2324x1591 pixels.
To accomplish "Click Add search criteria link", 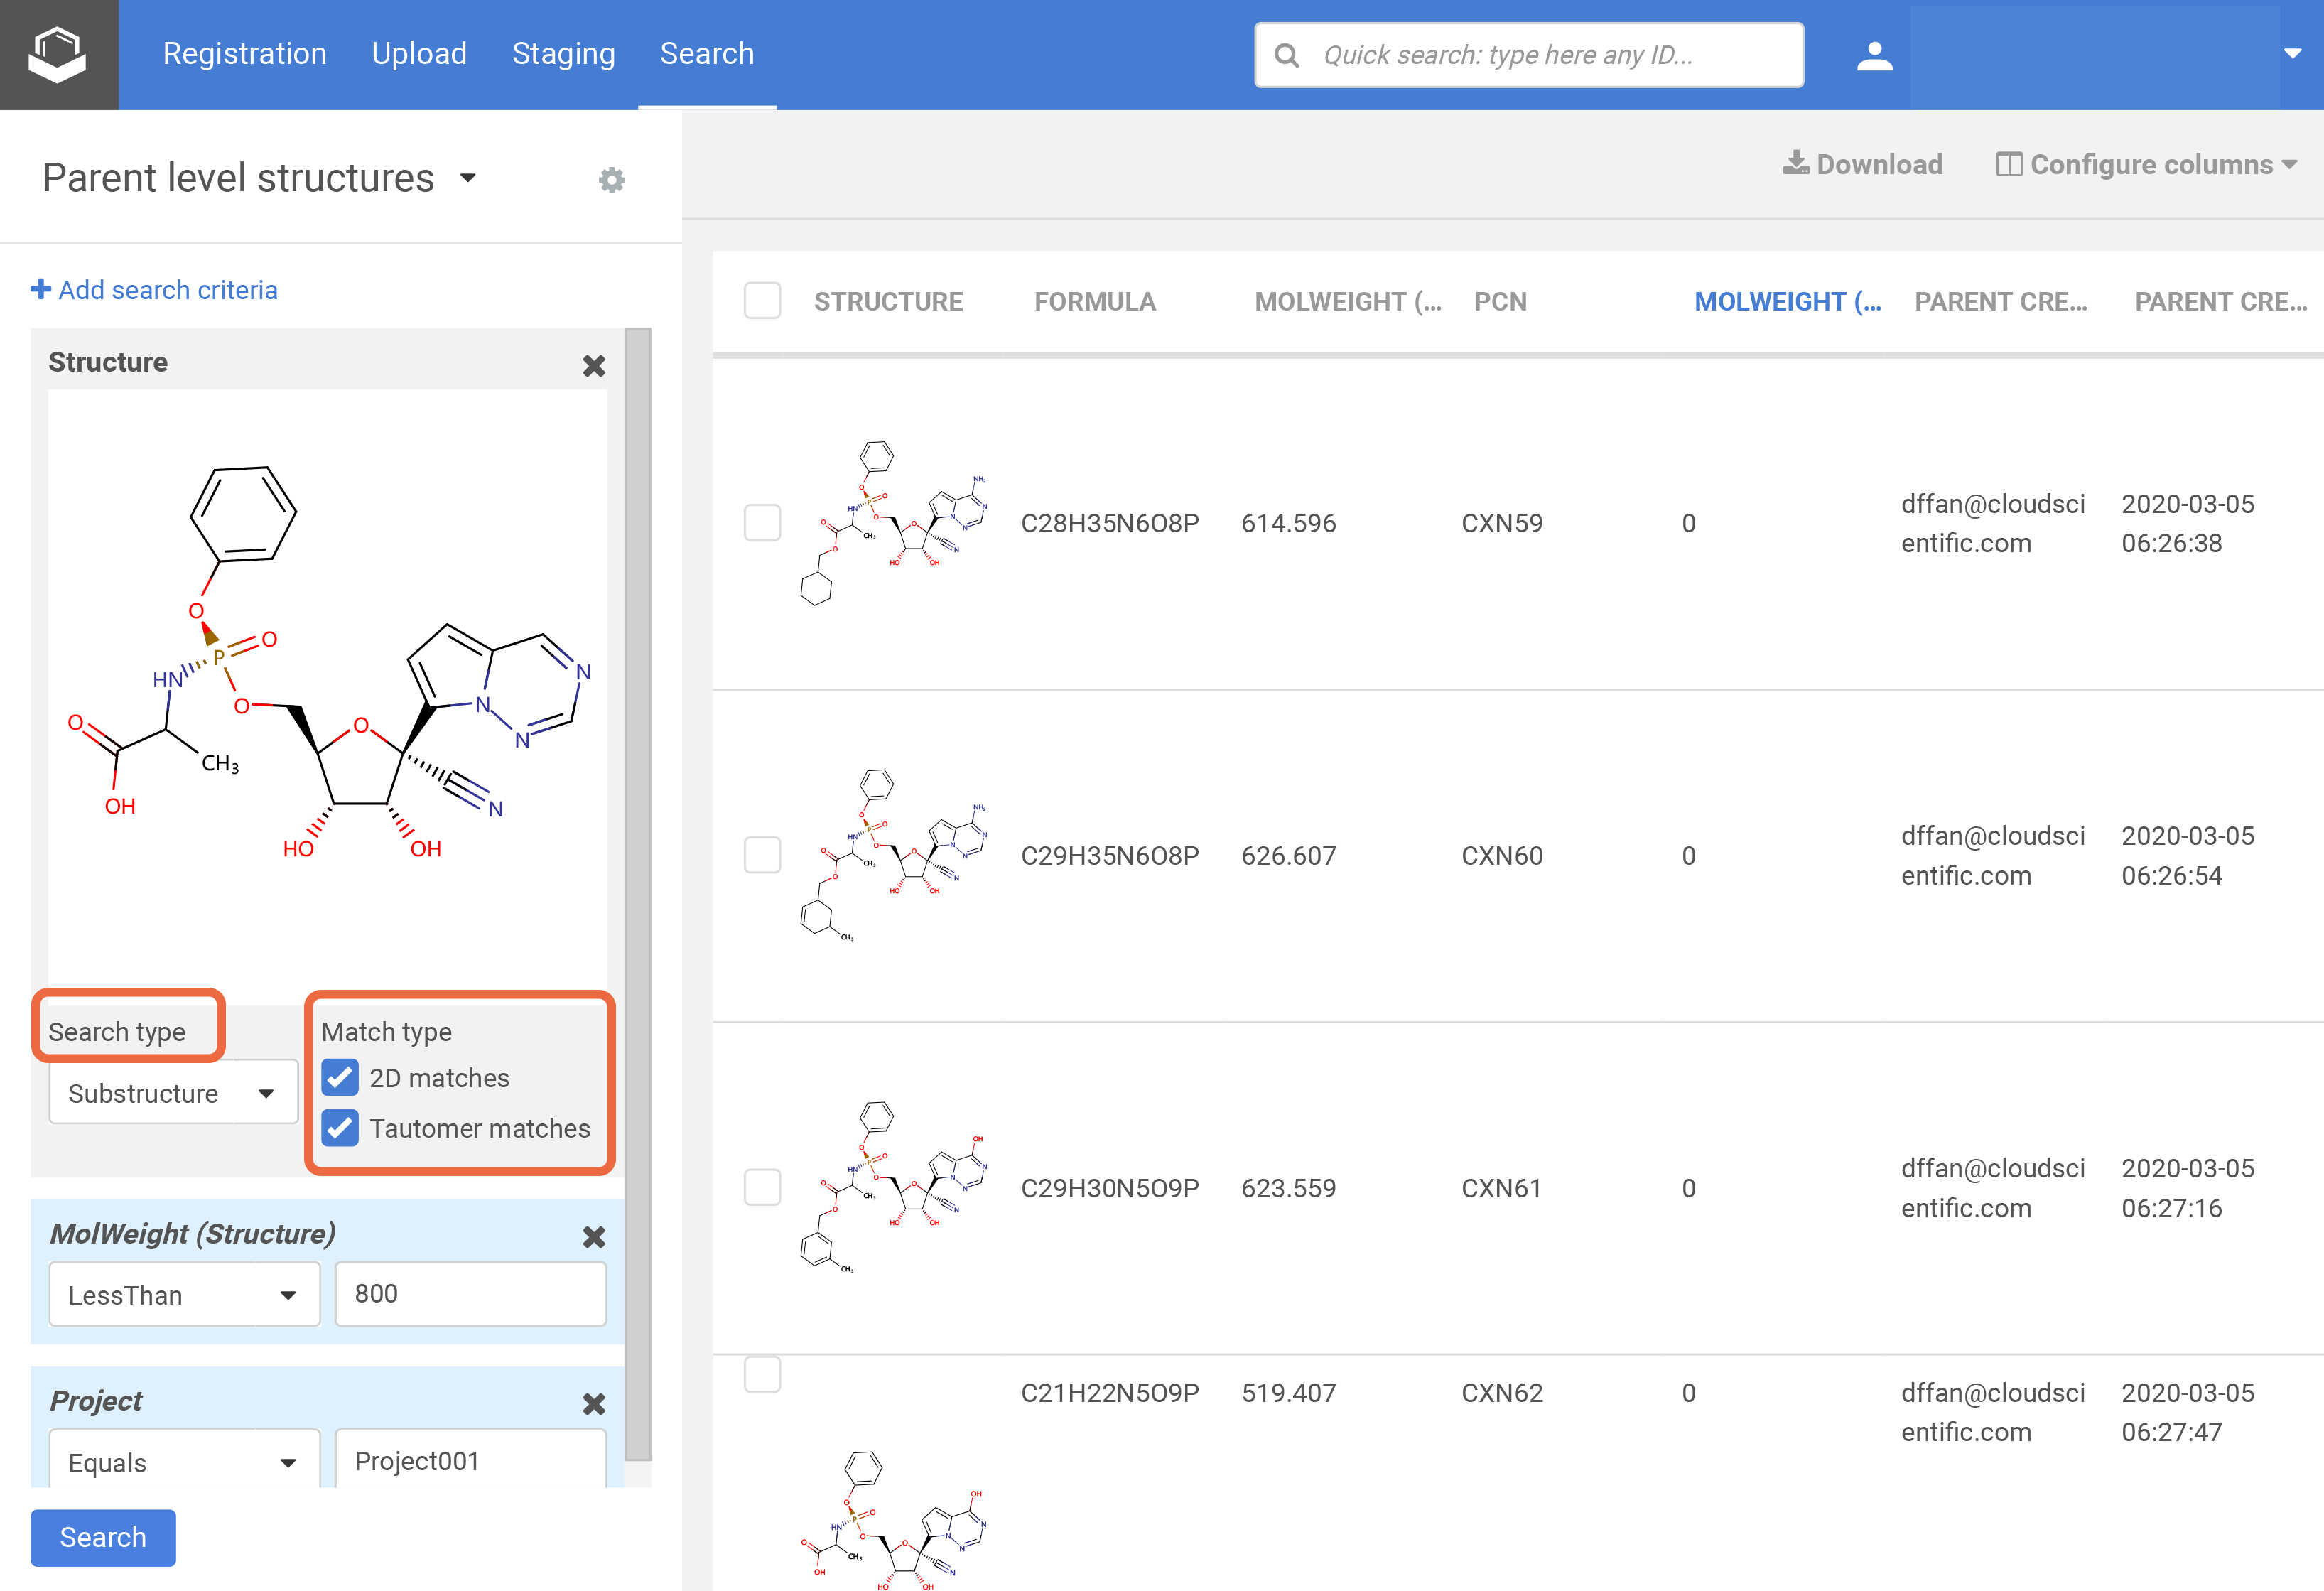I will pyautogui.click(x=168, y=290).
